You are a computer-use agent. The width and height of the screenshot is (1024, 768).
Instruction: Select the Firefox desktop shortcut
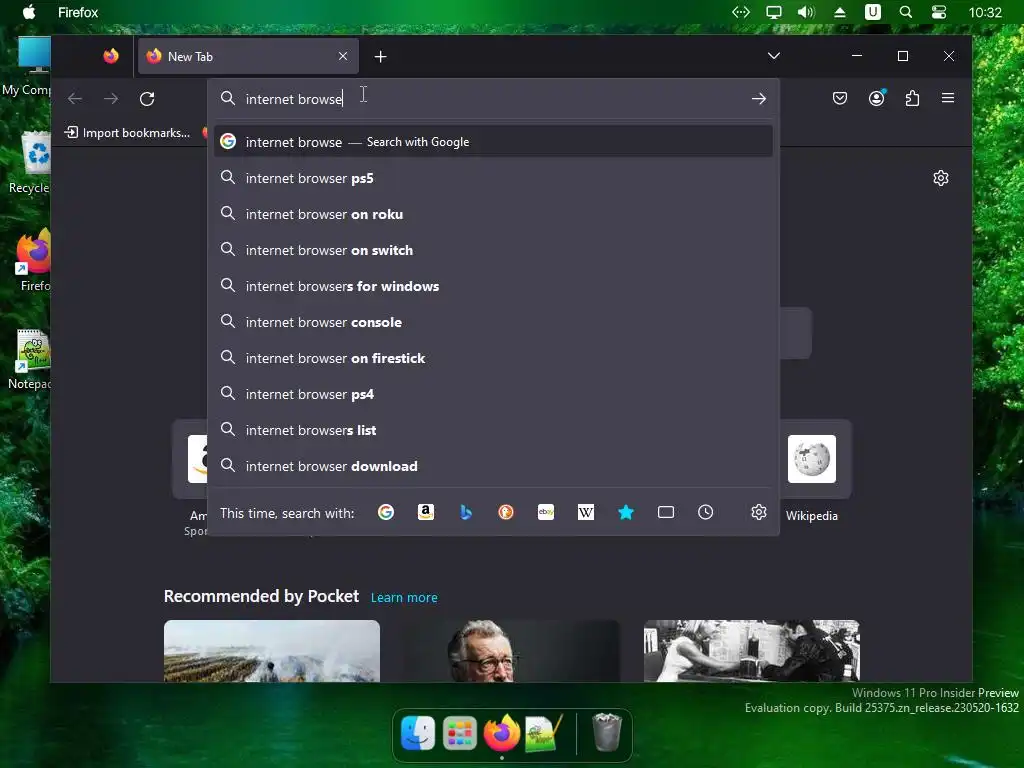click(33, 261)
